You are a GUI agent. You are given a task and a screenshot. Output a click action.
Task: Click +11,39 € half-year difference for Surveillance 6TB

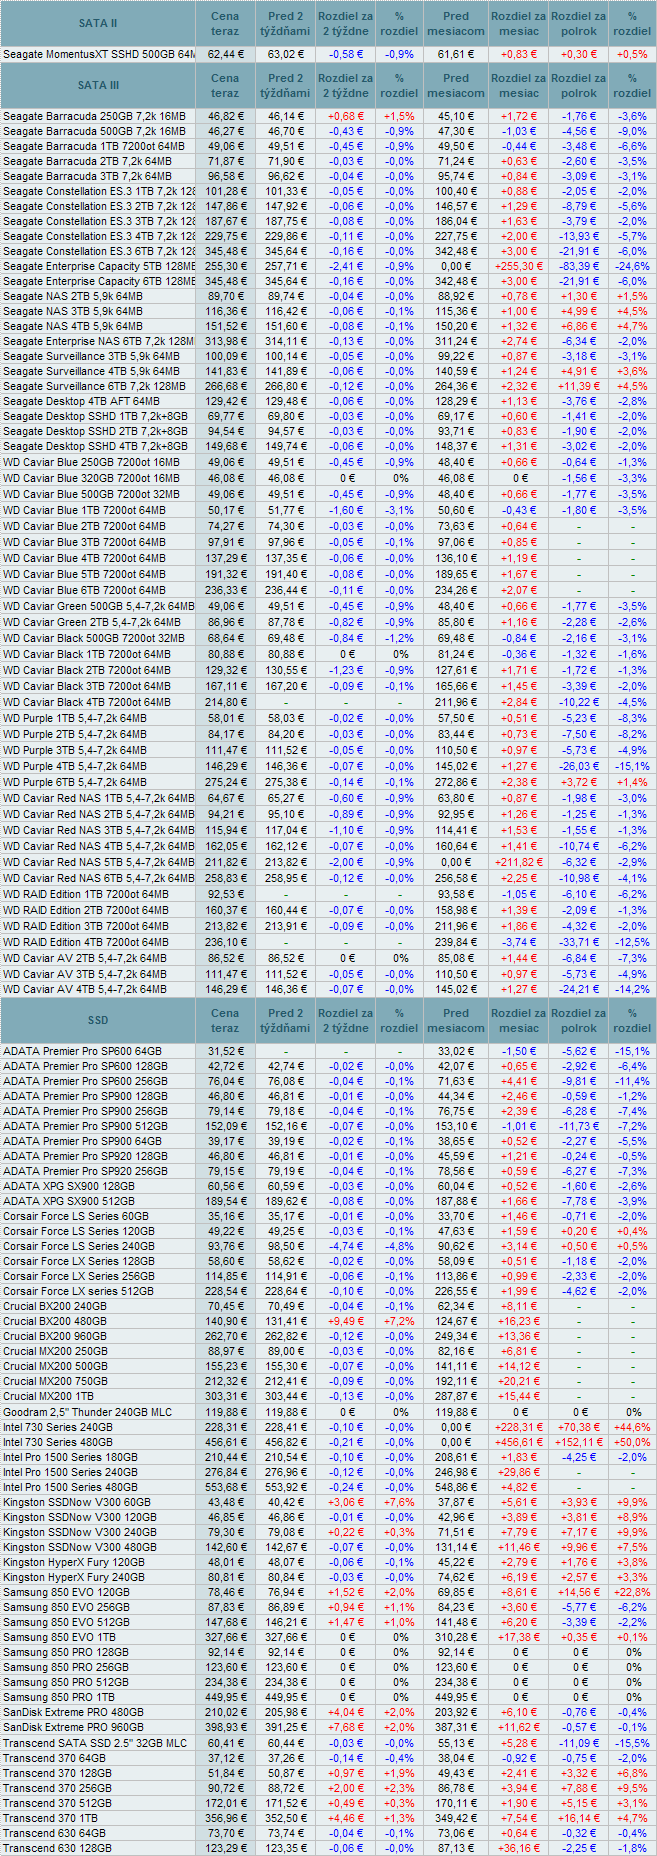click(578, 386)
